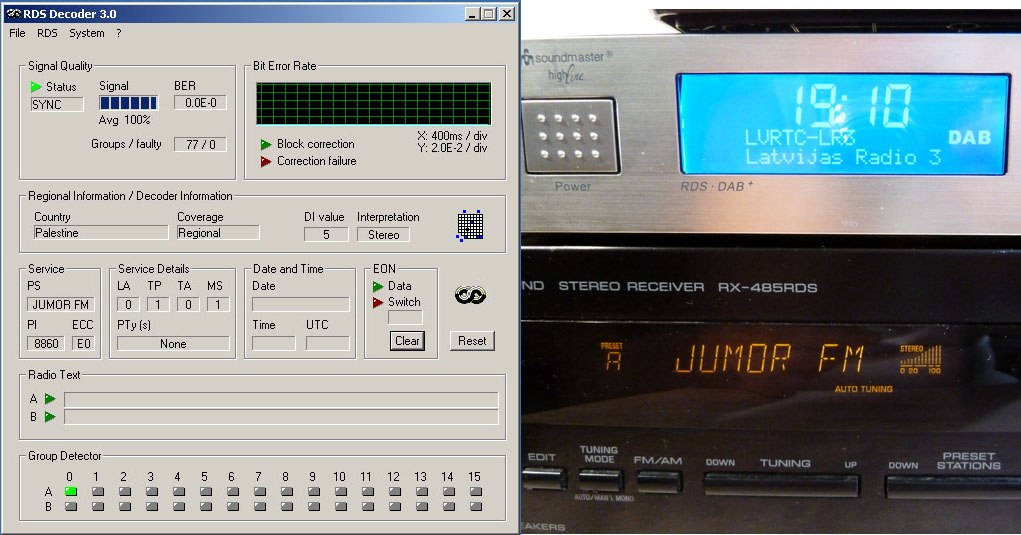The width and height of the screenshot is (1021, 535).
Task: Click the Bit Error Rate green grid graph
Action: click(374, 103)
